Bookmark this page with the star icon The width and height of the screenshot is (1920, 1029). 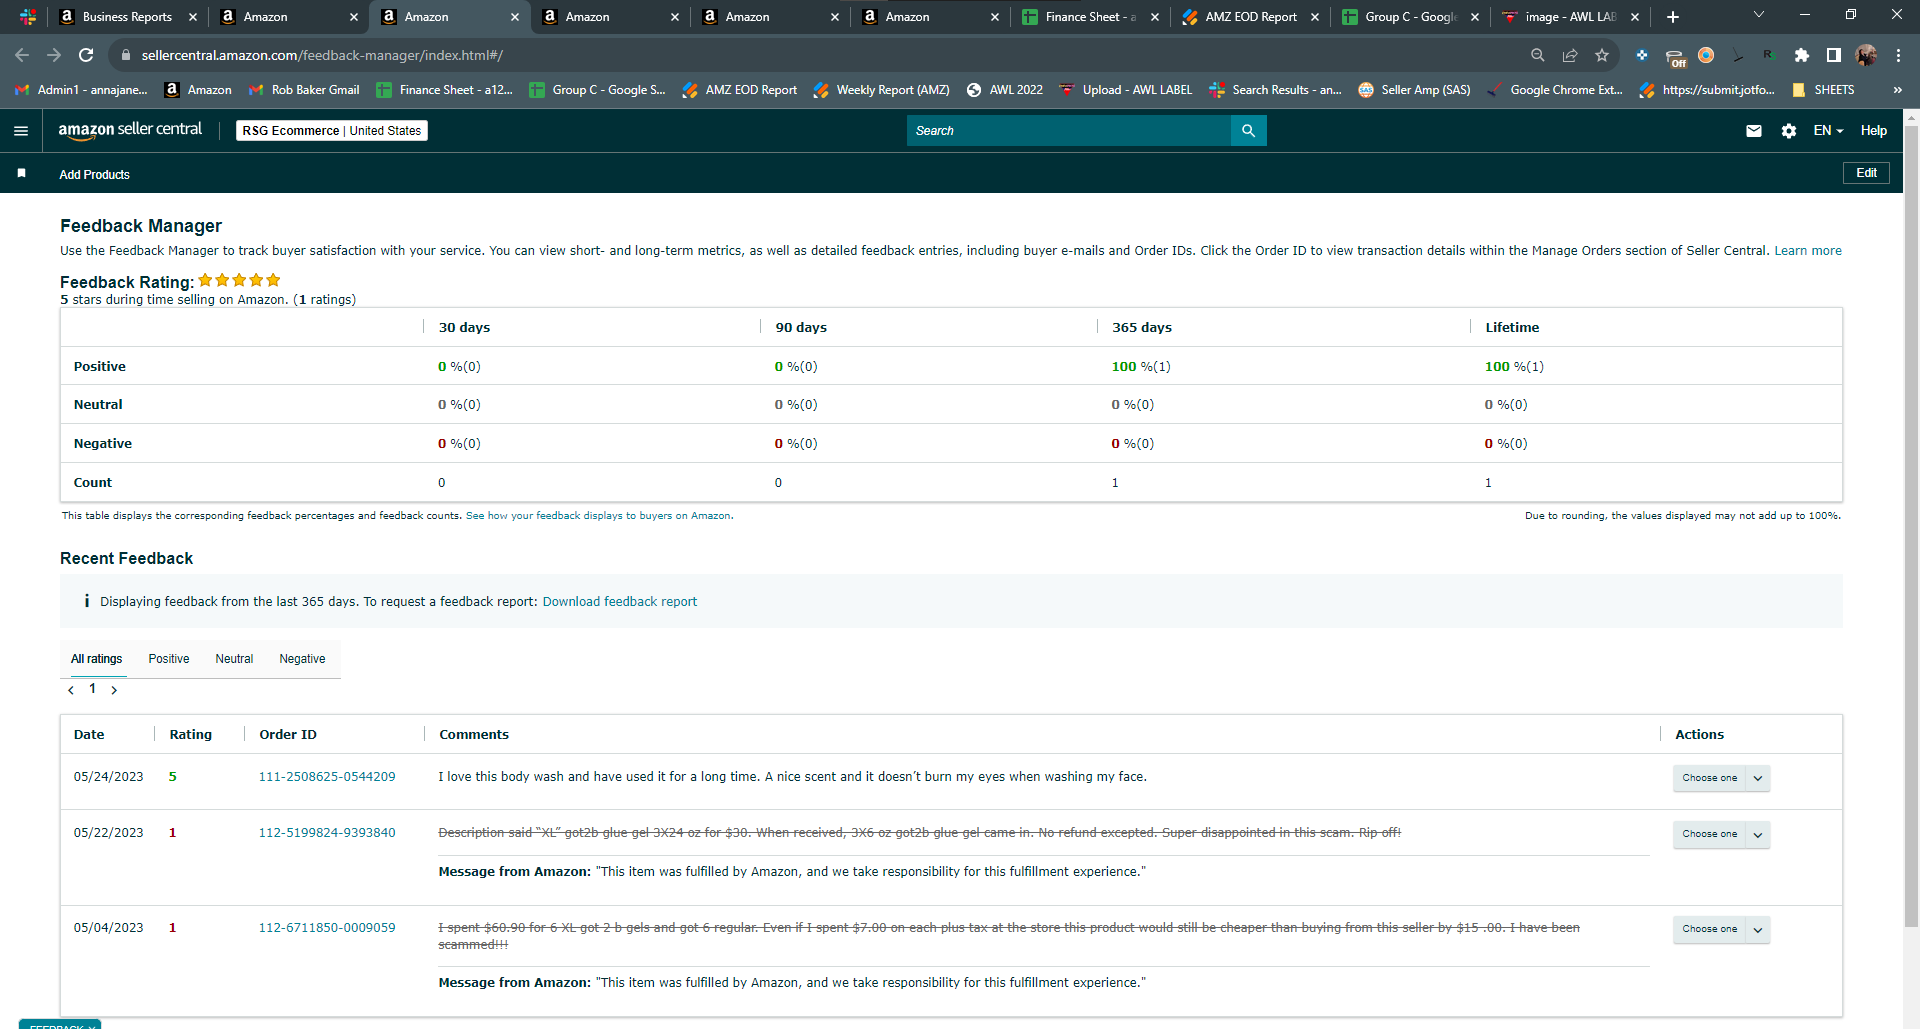click(1602, 55)
